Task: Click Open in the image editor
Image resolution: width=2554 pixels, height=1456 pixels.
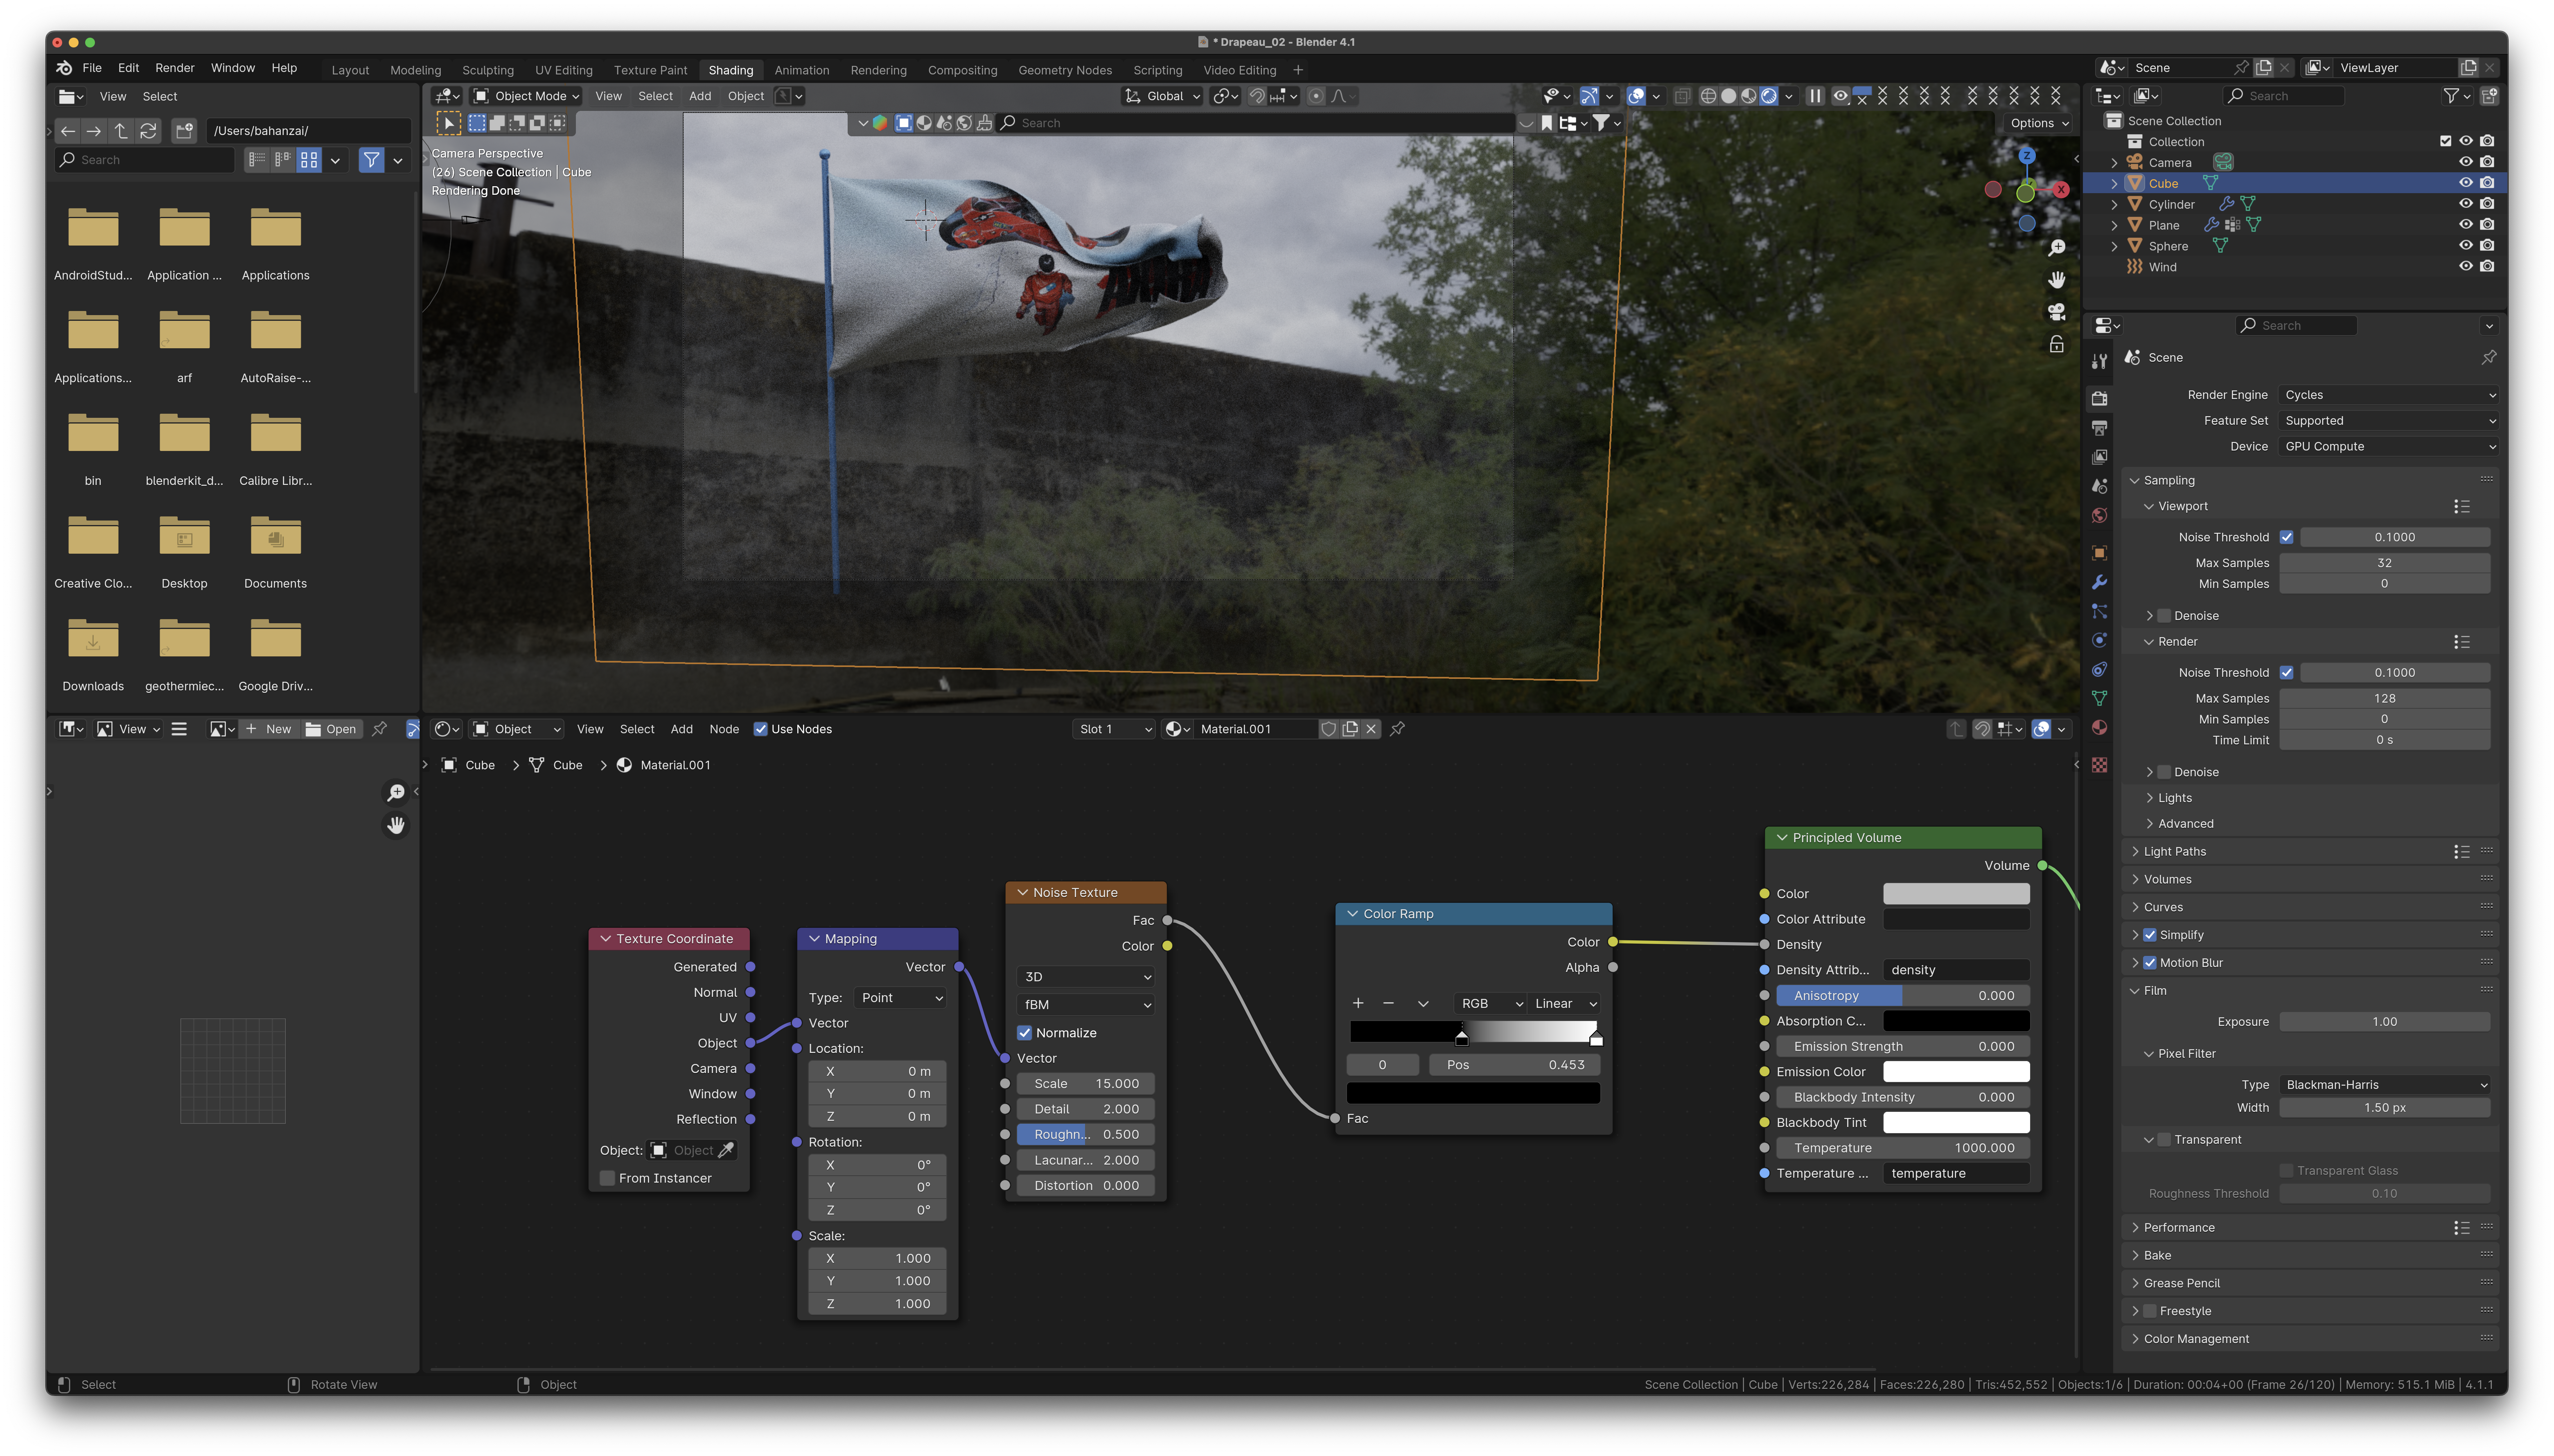Action: click(331, 729)
